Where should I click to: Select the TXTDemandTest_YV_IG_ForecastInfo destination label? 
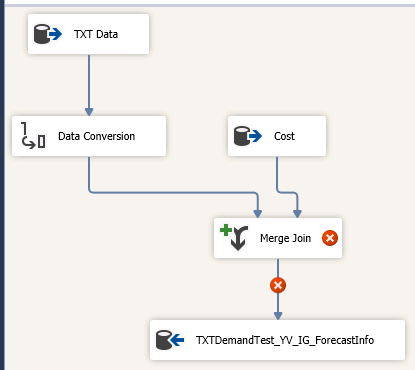pyautogui.click(x=285, y=340)
